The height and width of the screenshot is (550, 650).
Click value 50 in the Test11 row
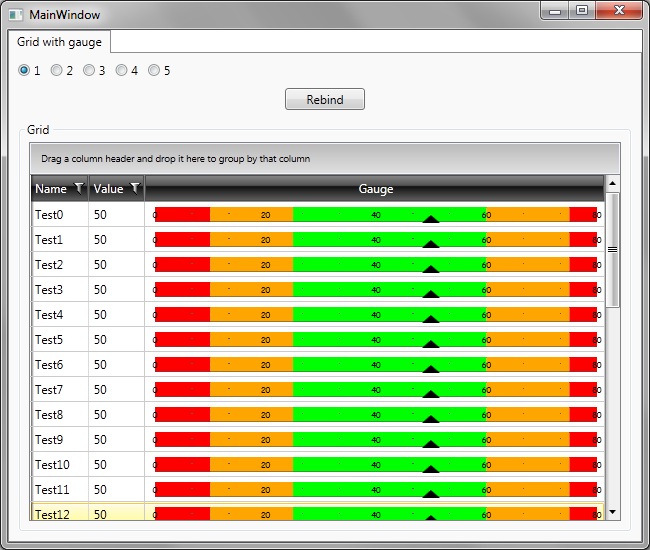tap(100, 489)
